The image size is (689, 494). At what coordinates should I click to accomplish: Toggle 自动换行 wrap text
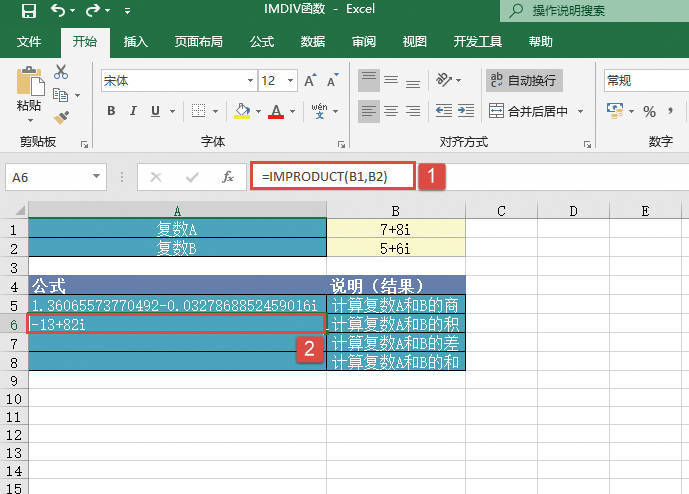pyautogui.click(x=523, y=80)
